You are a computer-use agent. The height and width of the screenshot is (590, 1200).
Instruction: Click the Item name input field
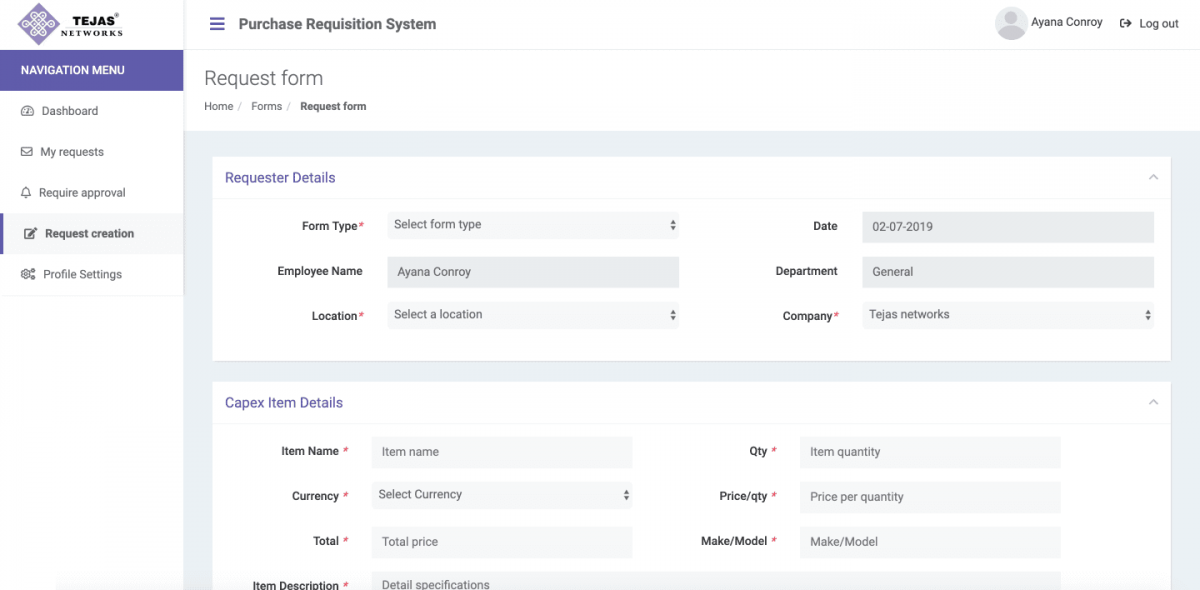pyautogui.click(x=501, y=452)
